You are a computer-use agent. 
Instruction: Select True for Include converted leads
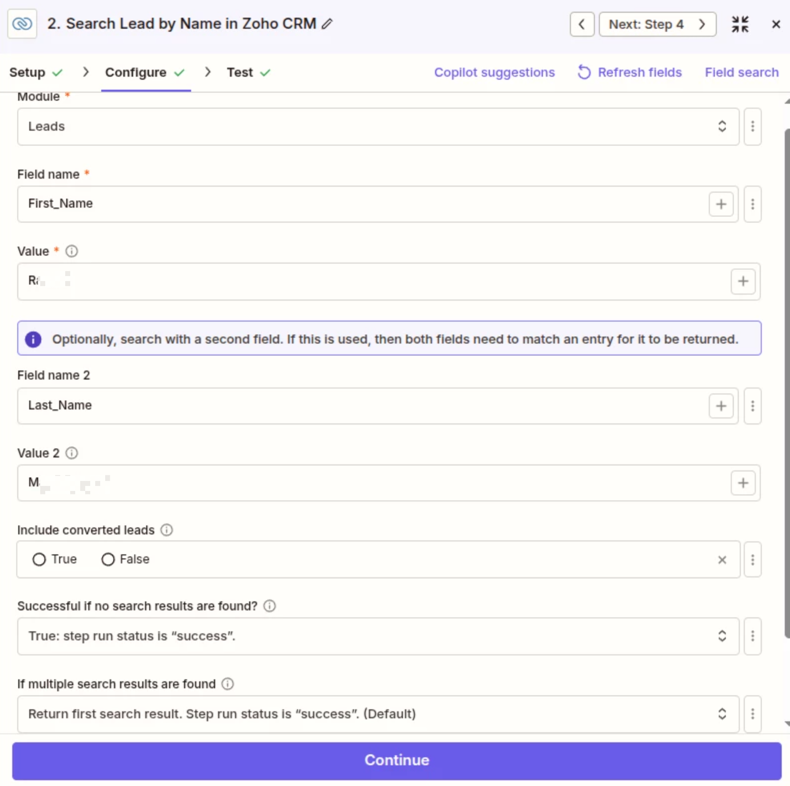tap(40, 560)
